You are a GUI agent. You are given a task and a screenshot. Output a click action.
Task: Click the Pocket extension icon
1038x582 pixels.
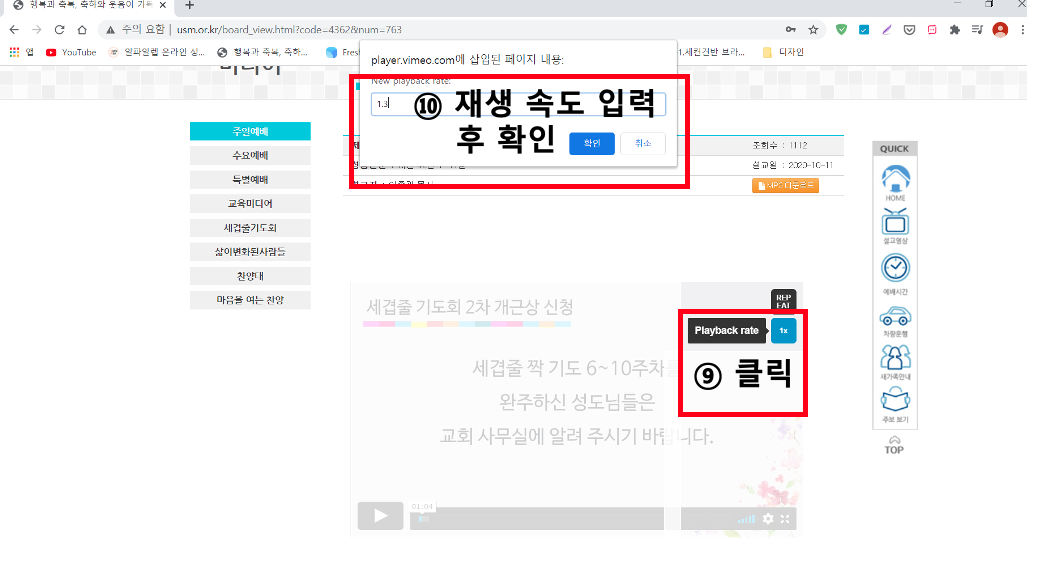point(910,30)
